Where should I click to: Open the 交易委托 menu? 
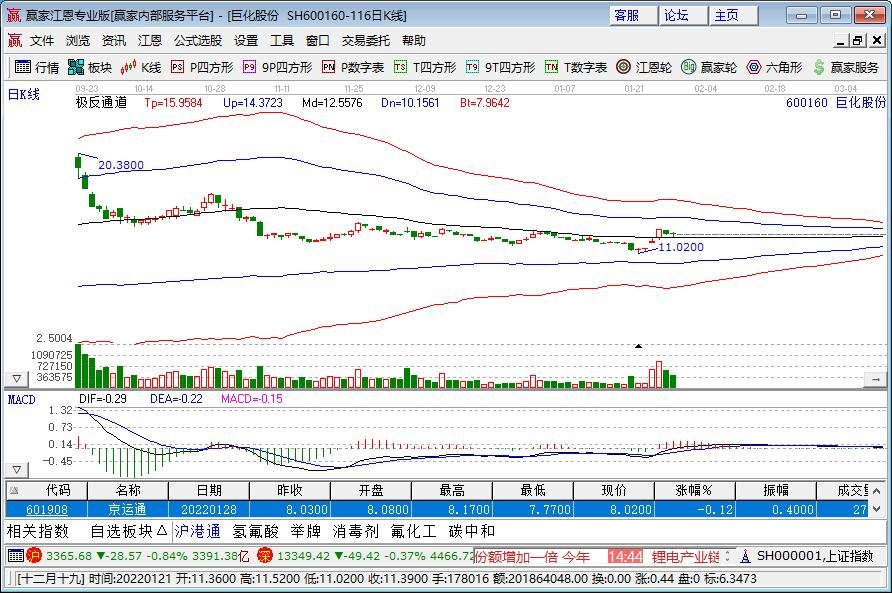[x=365, y=40]
